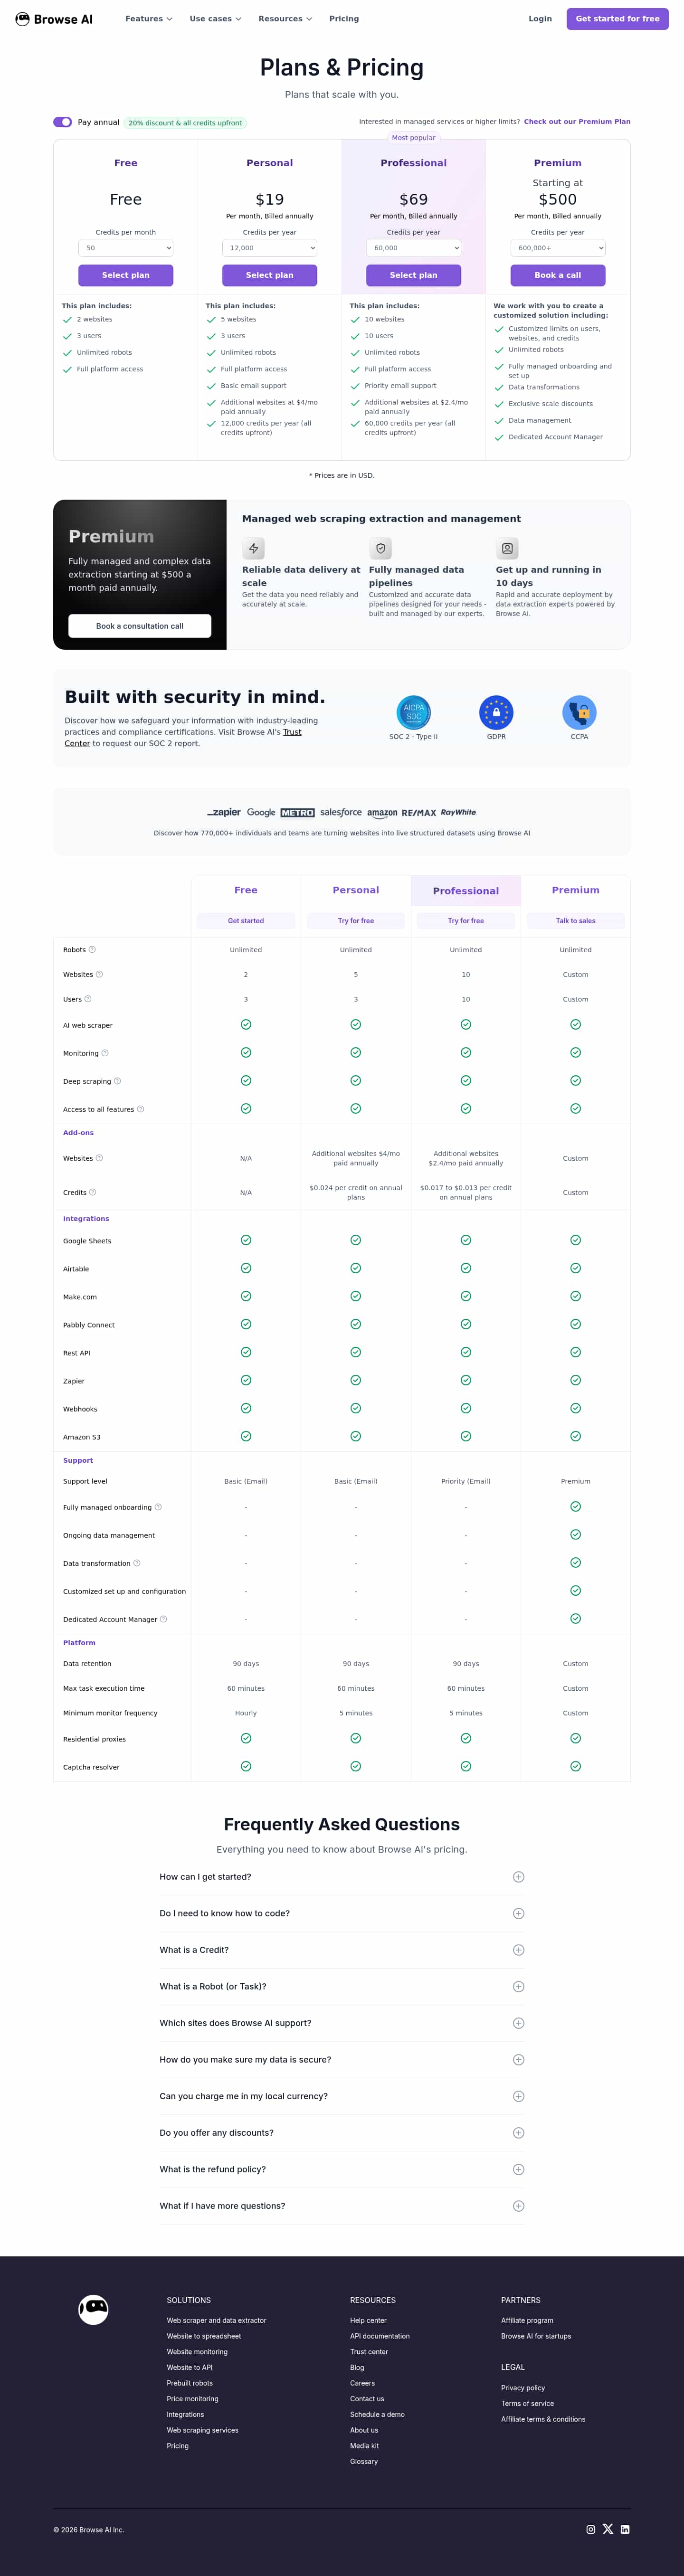Image resolution: width=684 pixels, height=2576 pixels.
Task: Click info icon next to Robots row
Action: pos(92,949)
